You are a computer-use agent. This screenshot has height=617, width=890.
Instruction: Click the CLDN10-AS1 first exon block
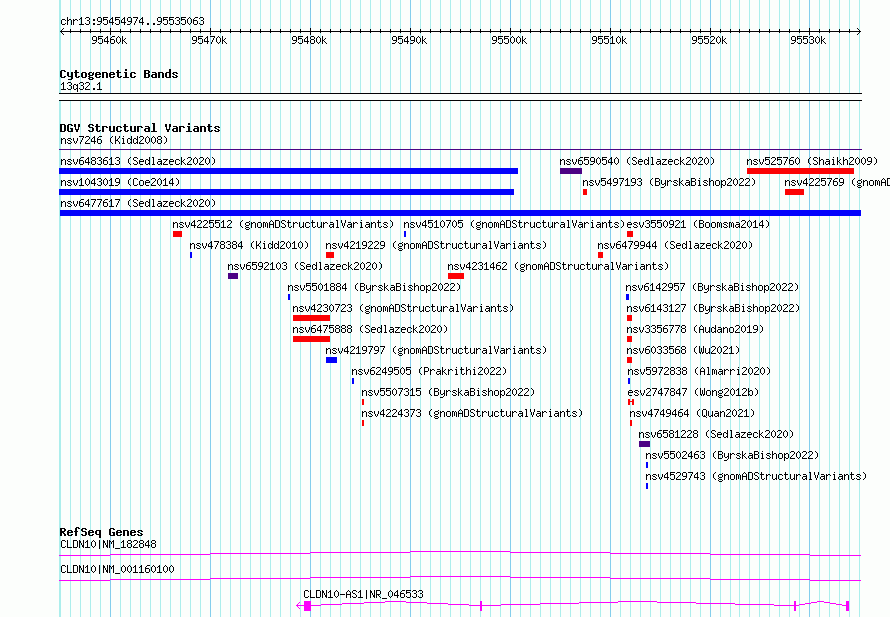click(307, 606)
